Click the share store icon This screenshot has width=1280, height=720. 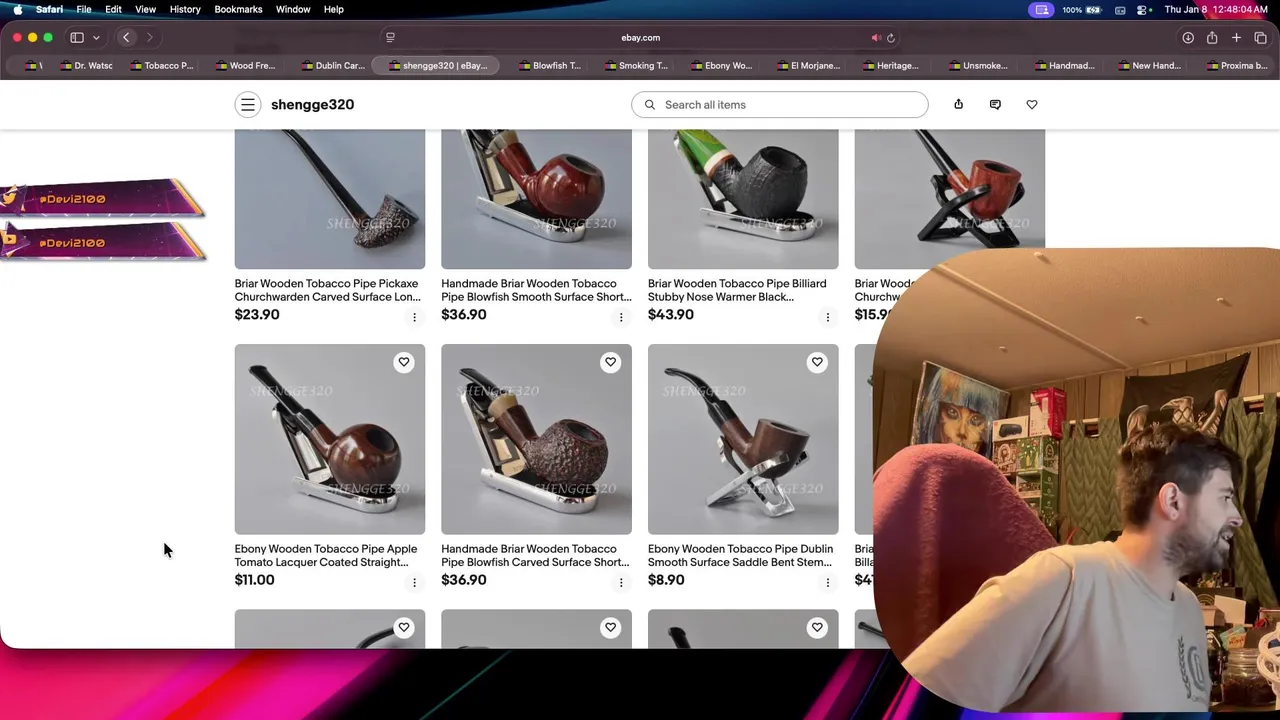coord(958,104)
